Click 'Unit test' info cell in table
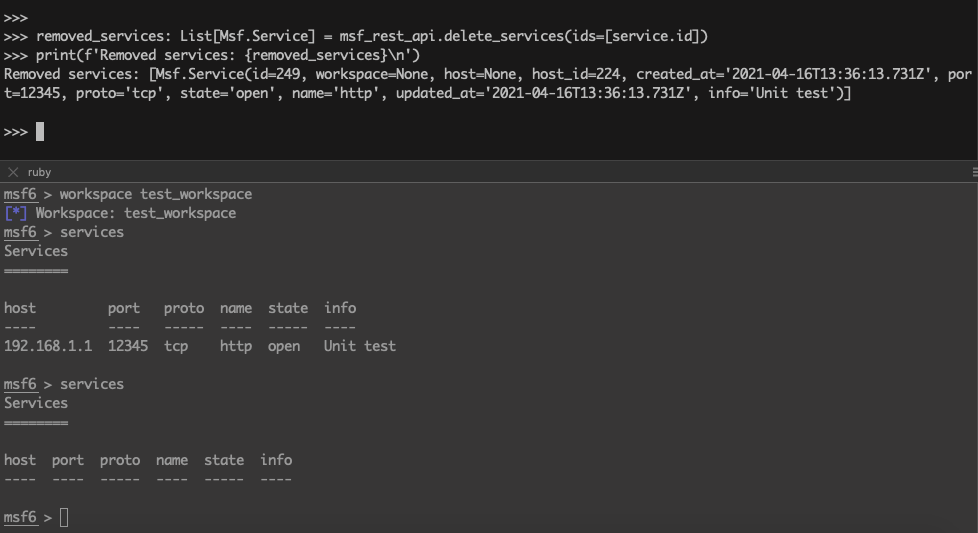This screenshot has height=533, width=978. pyautogui.click(x=360, y=346)
